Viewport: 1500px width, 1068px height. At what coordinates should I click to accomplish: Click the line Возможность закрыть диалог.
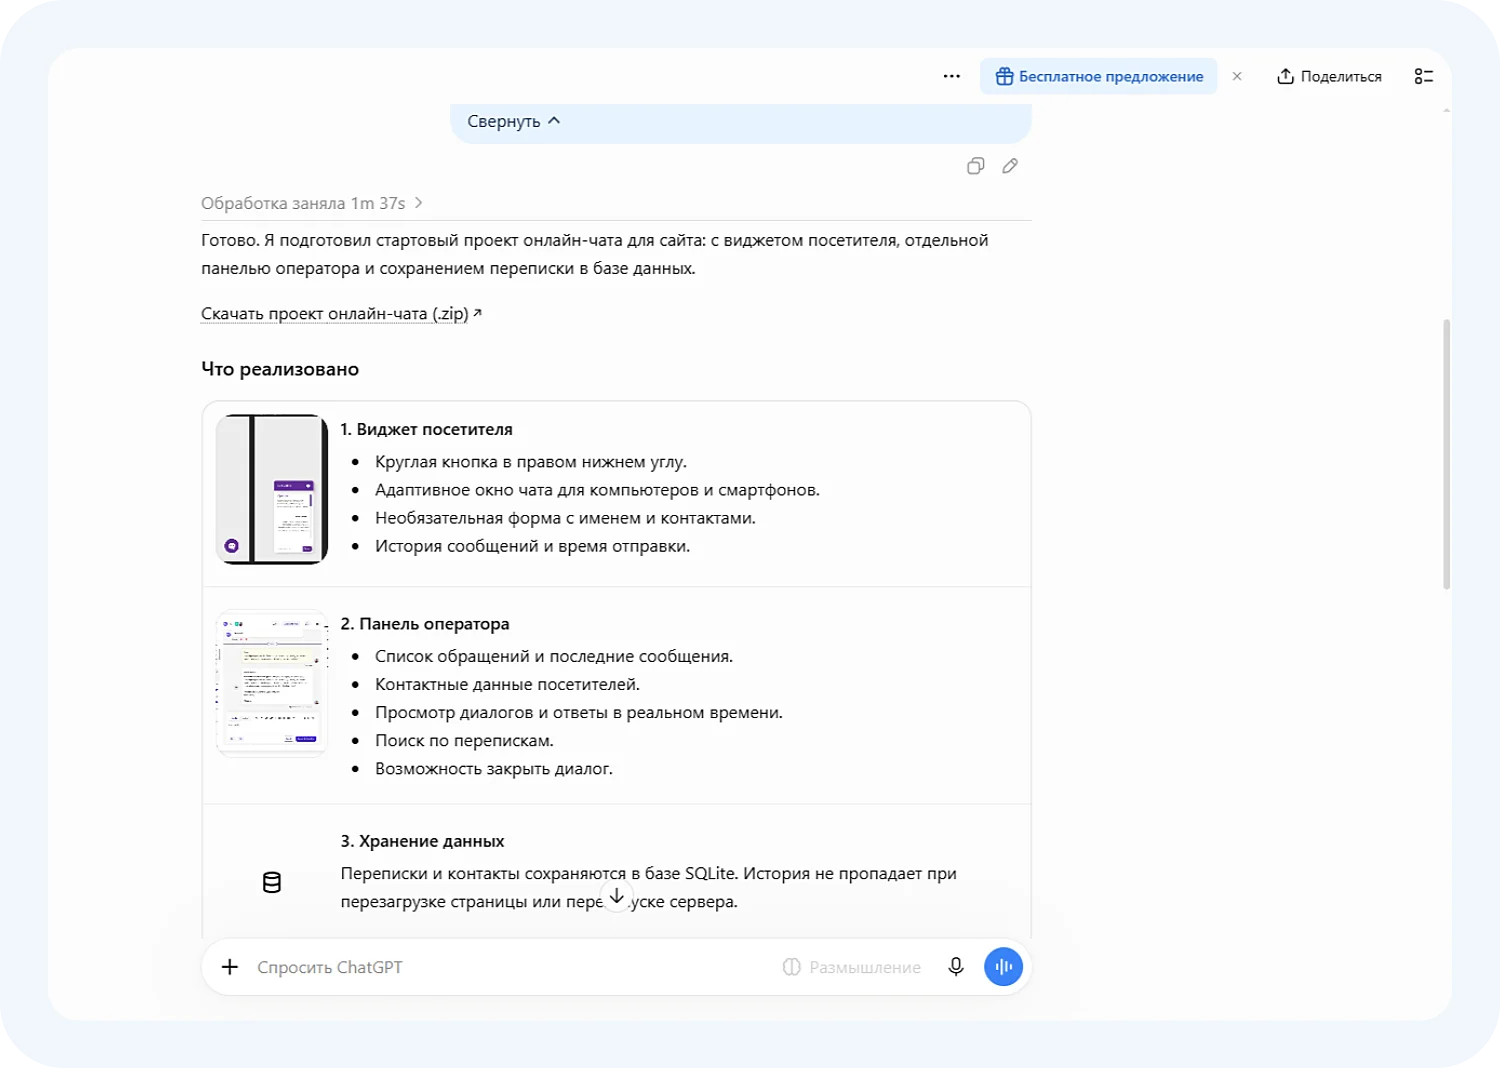[494, 768]
